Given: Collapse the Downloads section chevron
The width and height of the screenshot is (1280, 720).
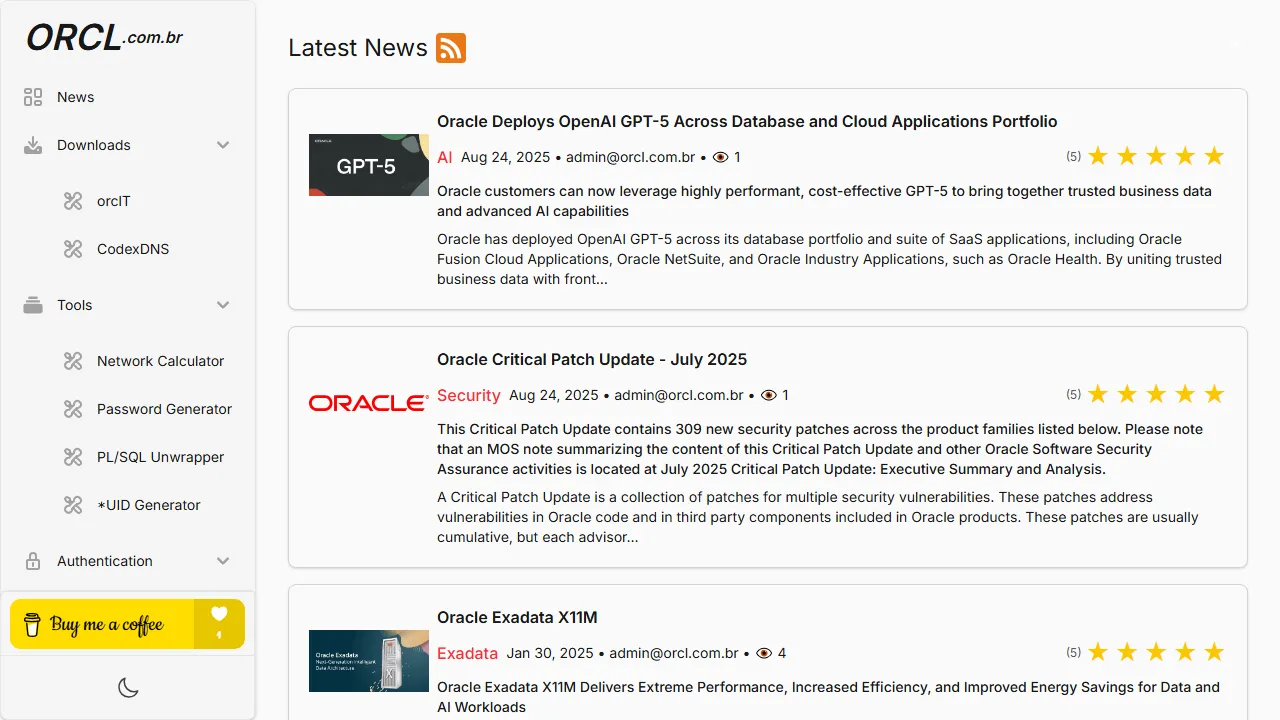Looking at the screenshot, I should coord(222,144).
